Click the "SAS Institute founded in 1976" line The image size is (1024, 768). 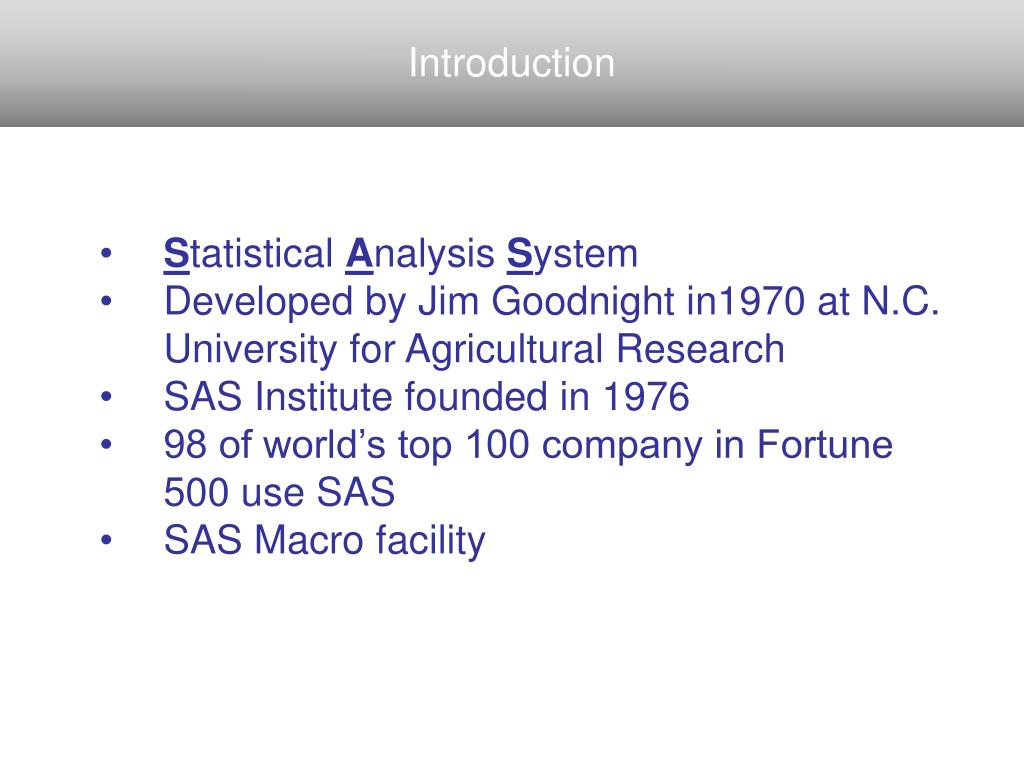pyautogui.click(x=426, y=397)
